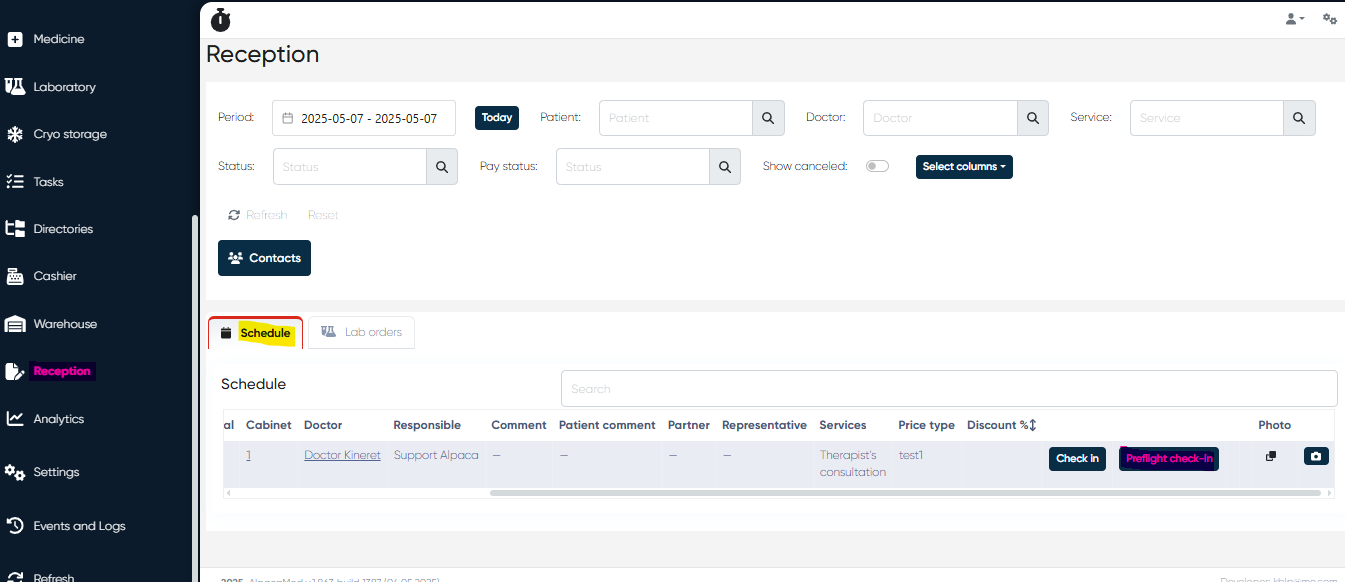
Task: Open the Doctor Kineret link
Action: point(342,455)
